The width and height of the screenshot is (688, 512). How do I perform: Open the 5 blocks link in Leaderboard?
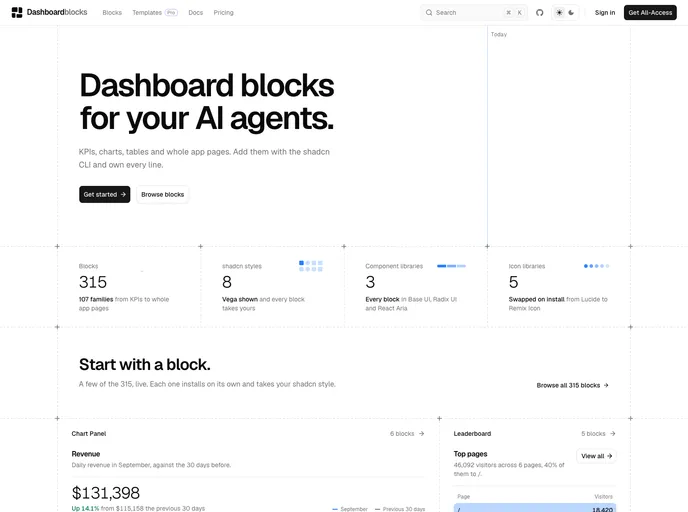598,433
